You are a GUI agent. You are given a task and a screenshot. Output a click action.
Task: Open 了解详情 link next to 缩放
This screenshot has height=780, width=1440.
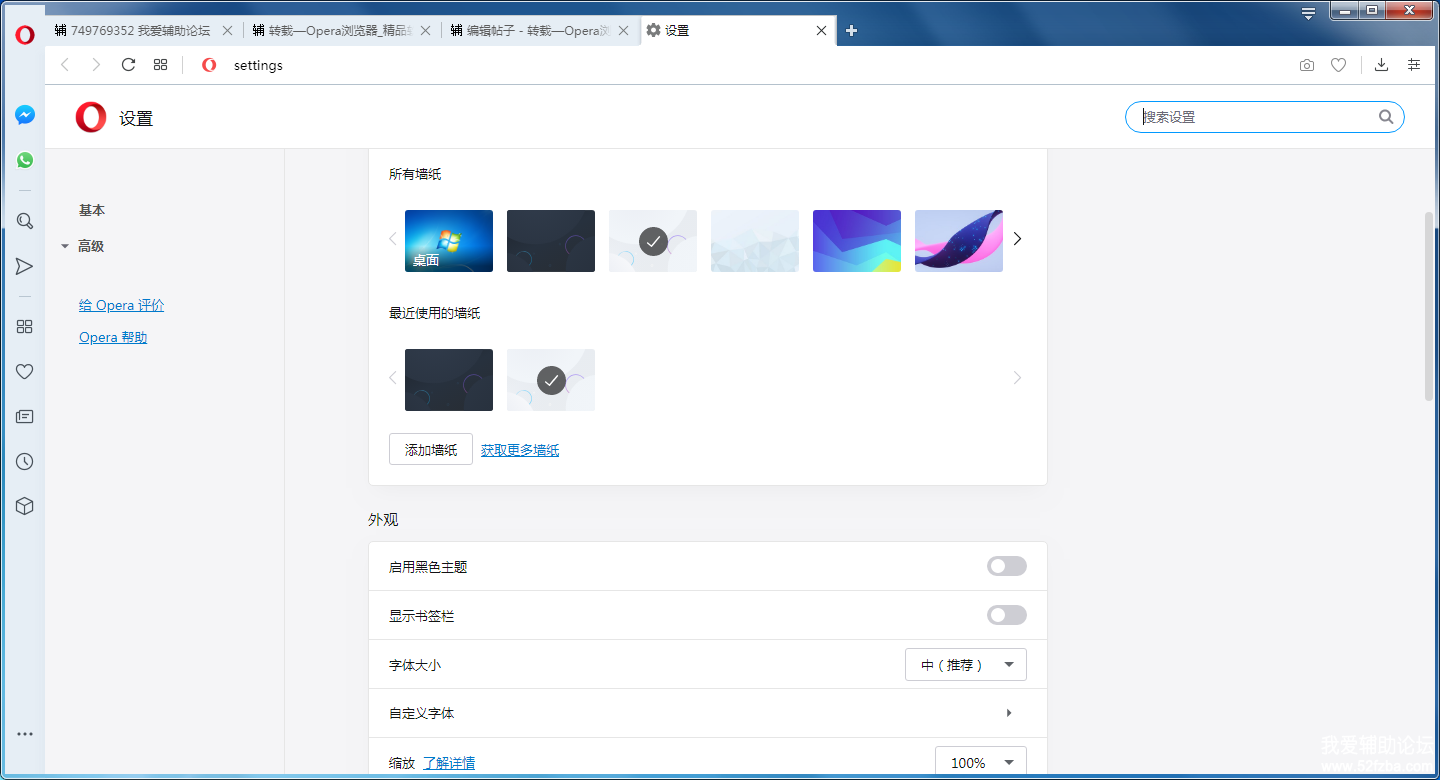pos(449,763)
